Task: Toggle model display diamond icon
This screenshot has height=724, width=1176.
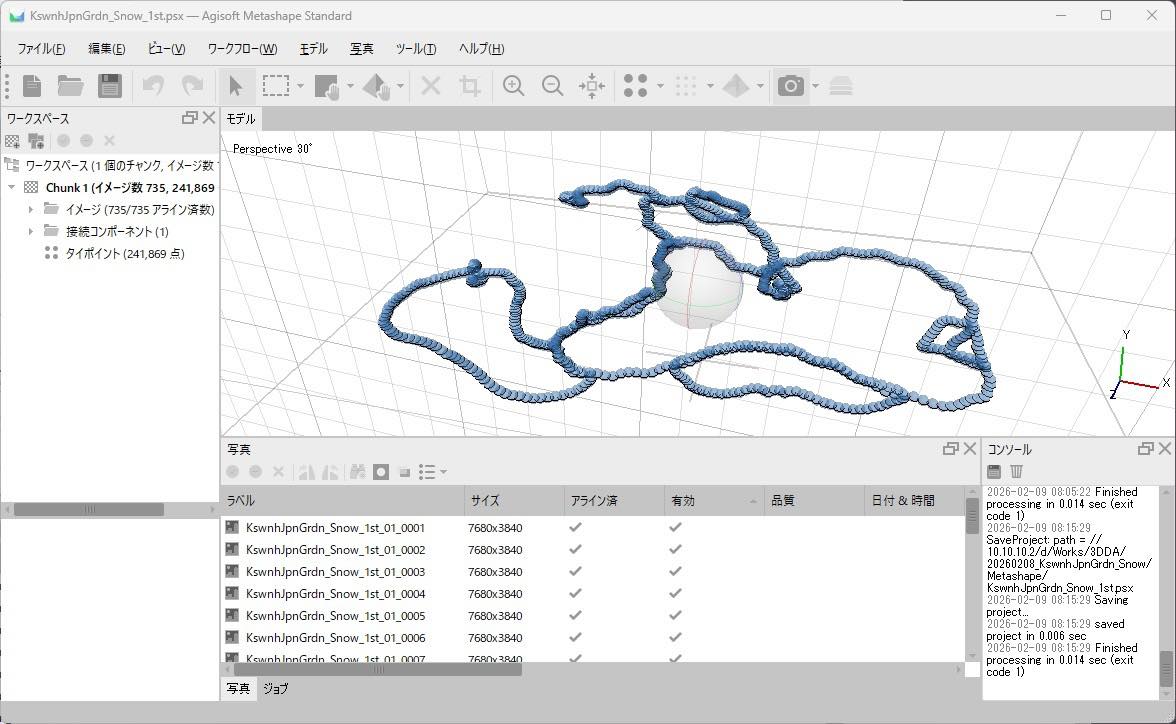Action: (736, 86)
